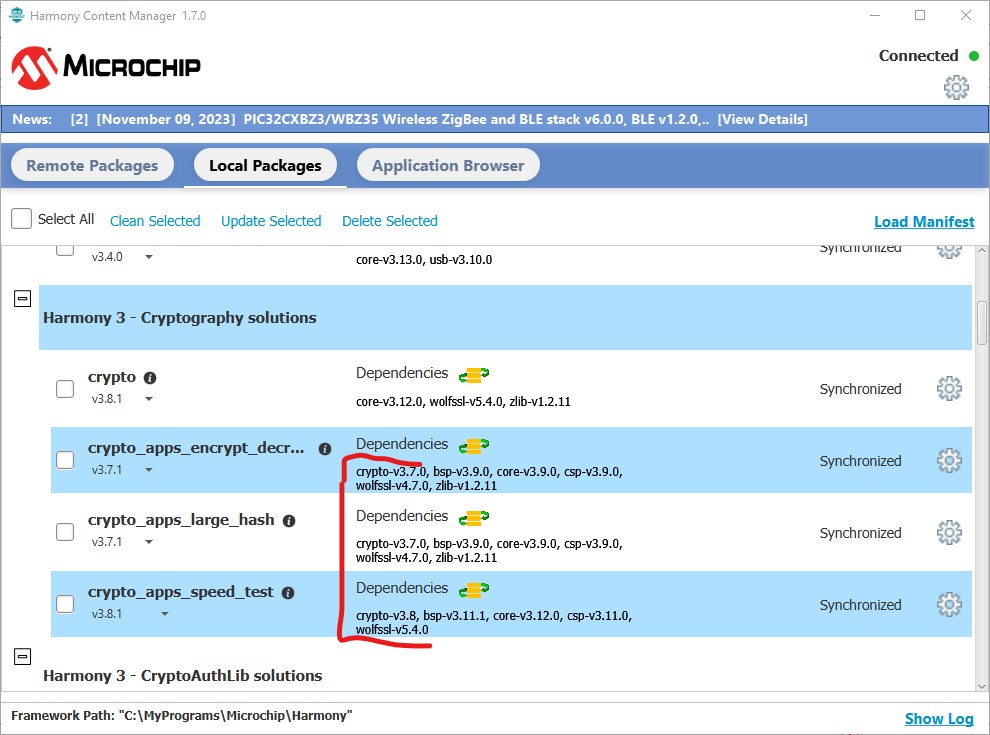Click the dependencies sync icon for crypto
This screenshot has width=990, height=735.
click(x=473, y=375)
